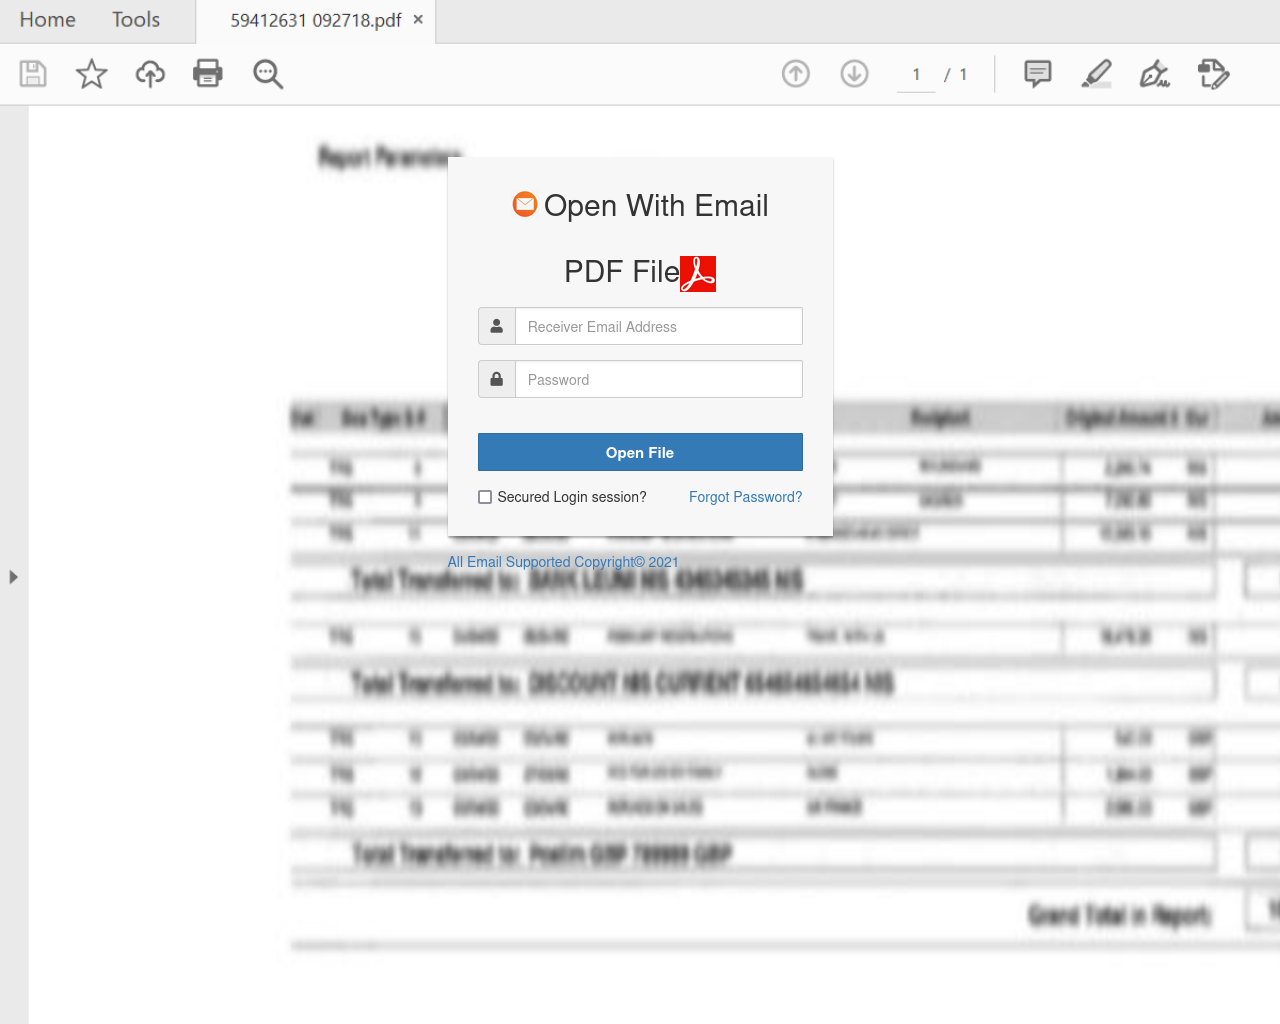The height and width of the screenshot is (1024, 1280).
Task: Open the Forgot Password? link
Action: (x=745, y=497)
